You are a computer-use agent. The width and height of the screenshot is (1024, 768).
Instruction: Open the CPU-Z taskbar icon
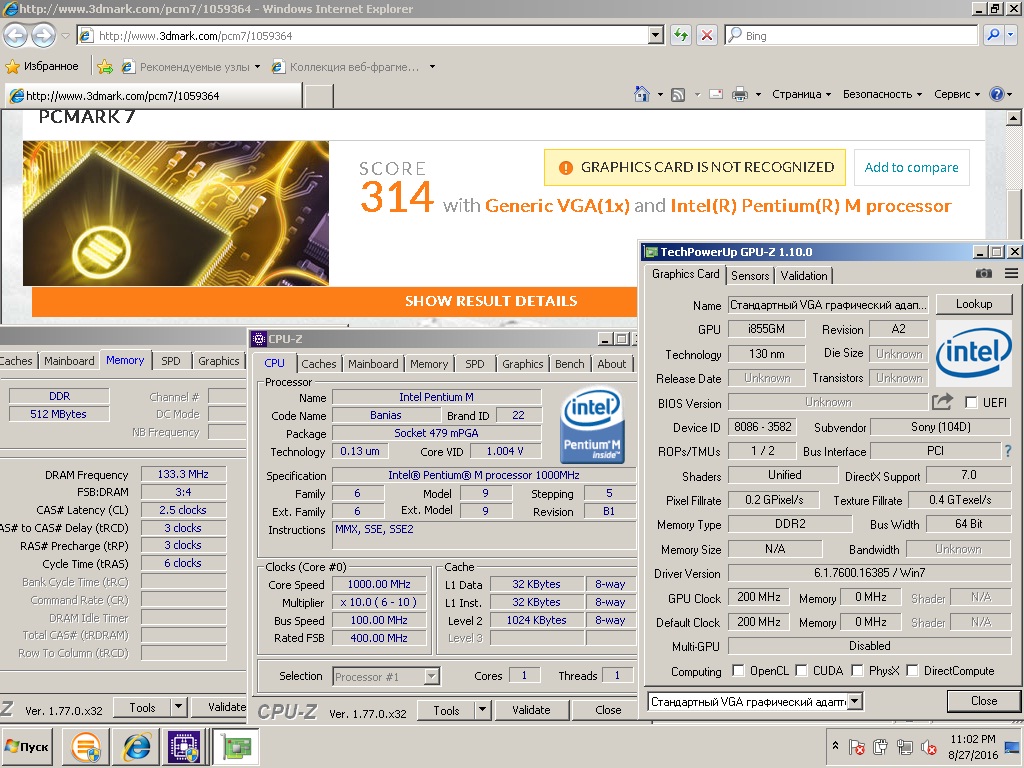tap(185, 746)
